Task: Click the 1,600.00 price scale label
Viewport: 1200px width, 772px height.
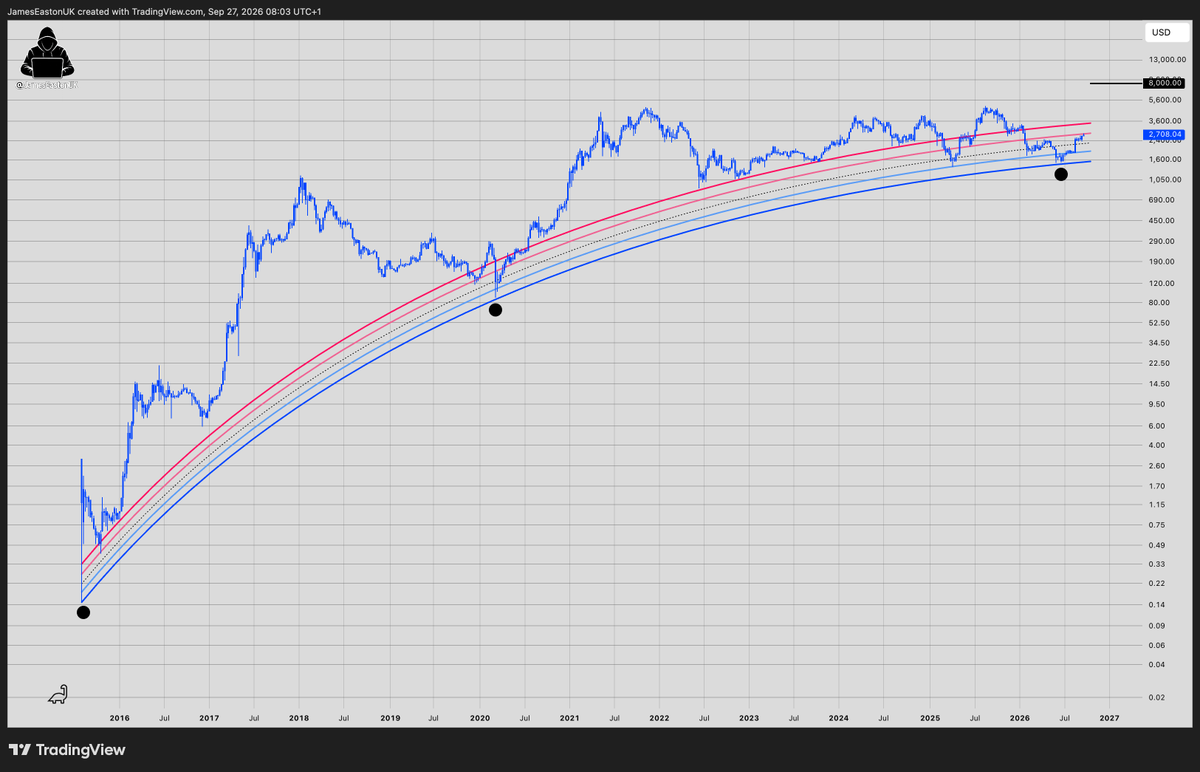Action: [1166, 159]
